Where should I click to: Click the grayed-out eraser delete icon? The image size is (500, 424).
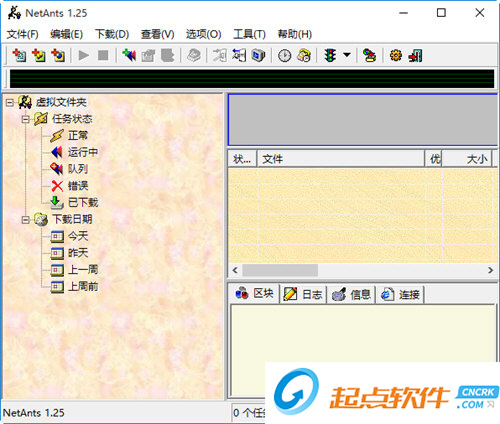[194, 55]
